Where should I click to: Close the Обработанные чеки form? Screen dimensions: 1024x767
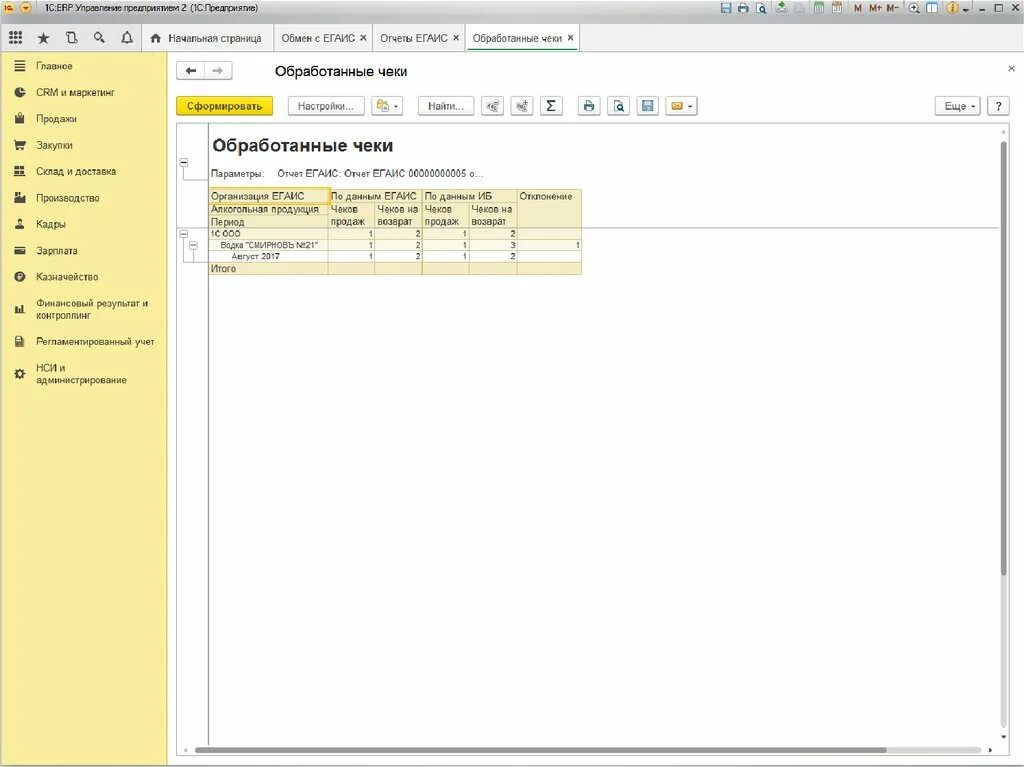click(x=1011, y=69)
